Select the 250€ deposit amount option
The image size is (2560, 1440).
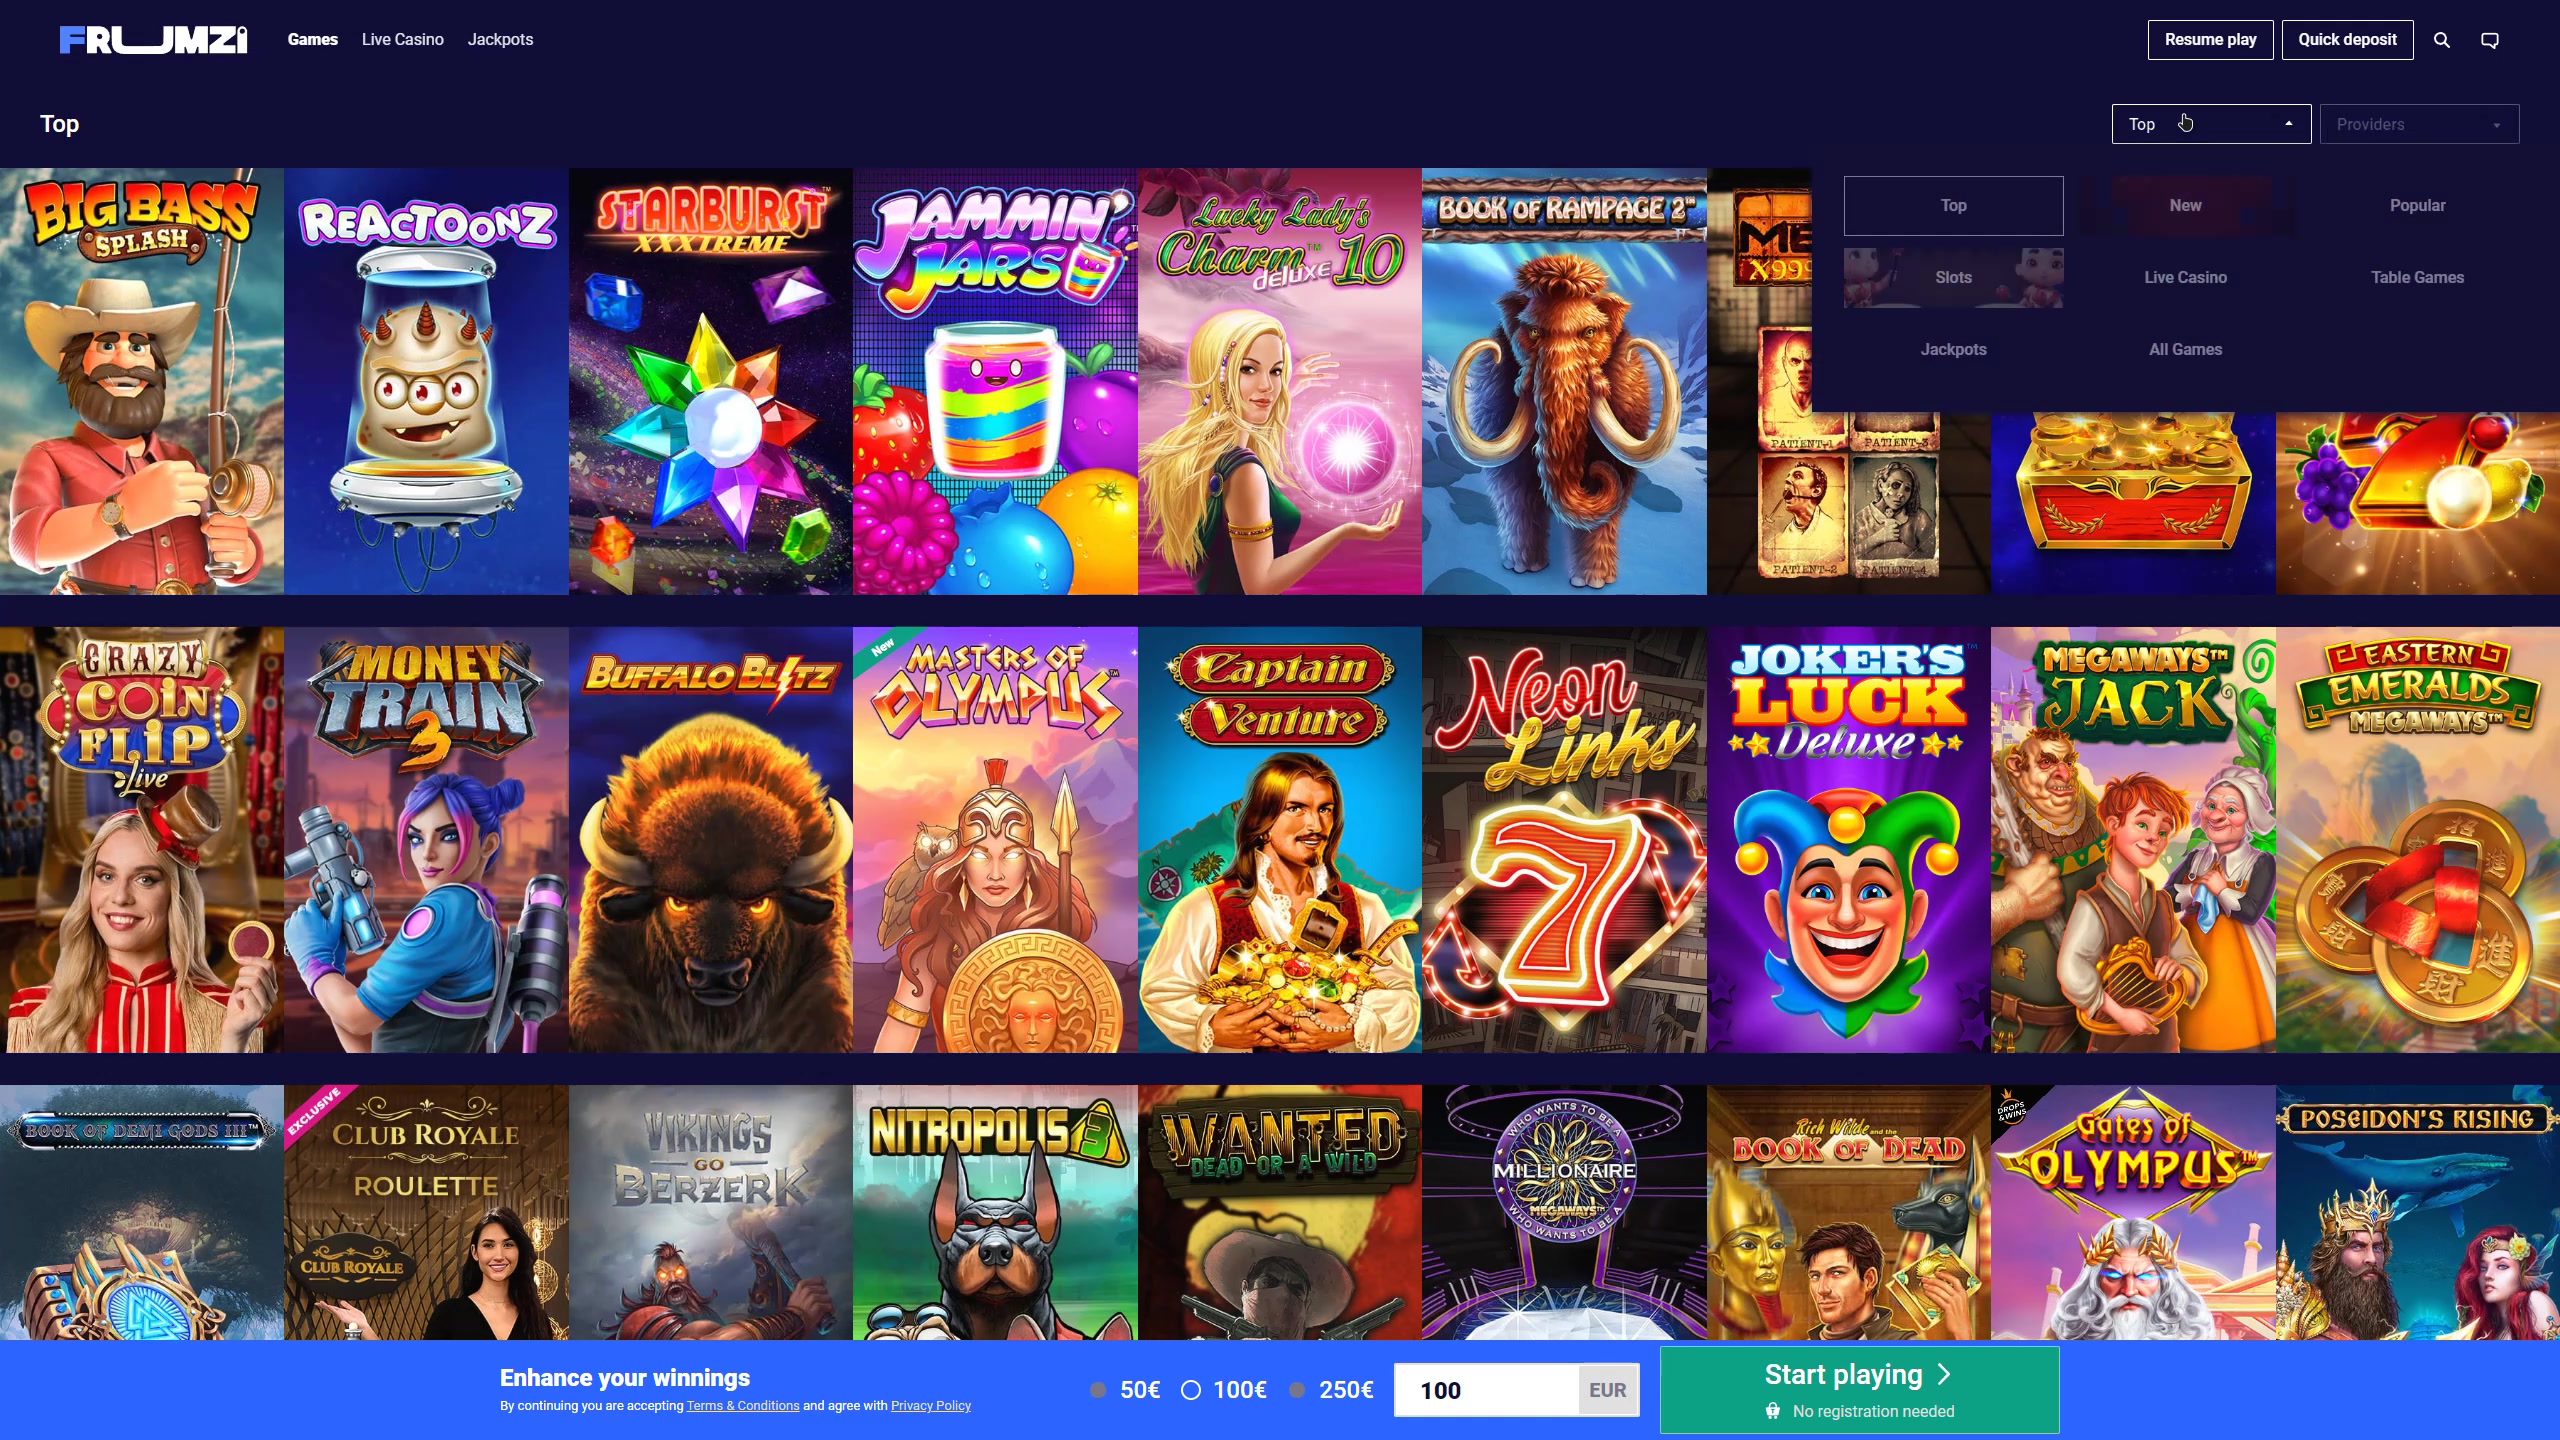[1333, 1390]
